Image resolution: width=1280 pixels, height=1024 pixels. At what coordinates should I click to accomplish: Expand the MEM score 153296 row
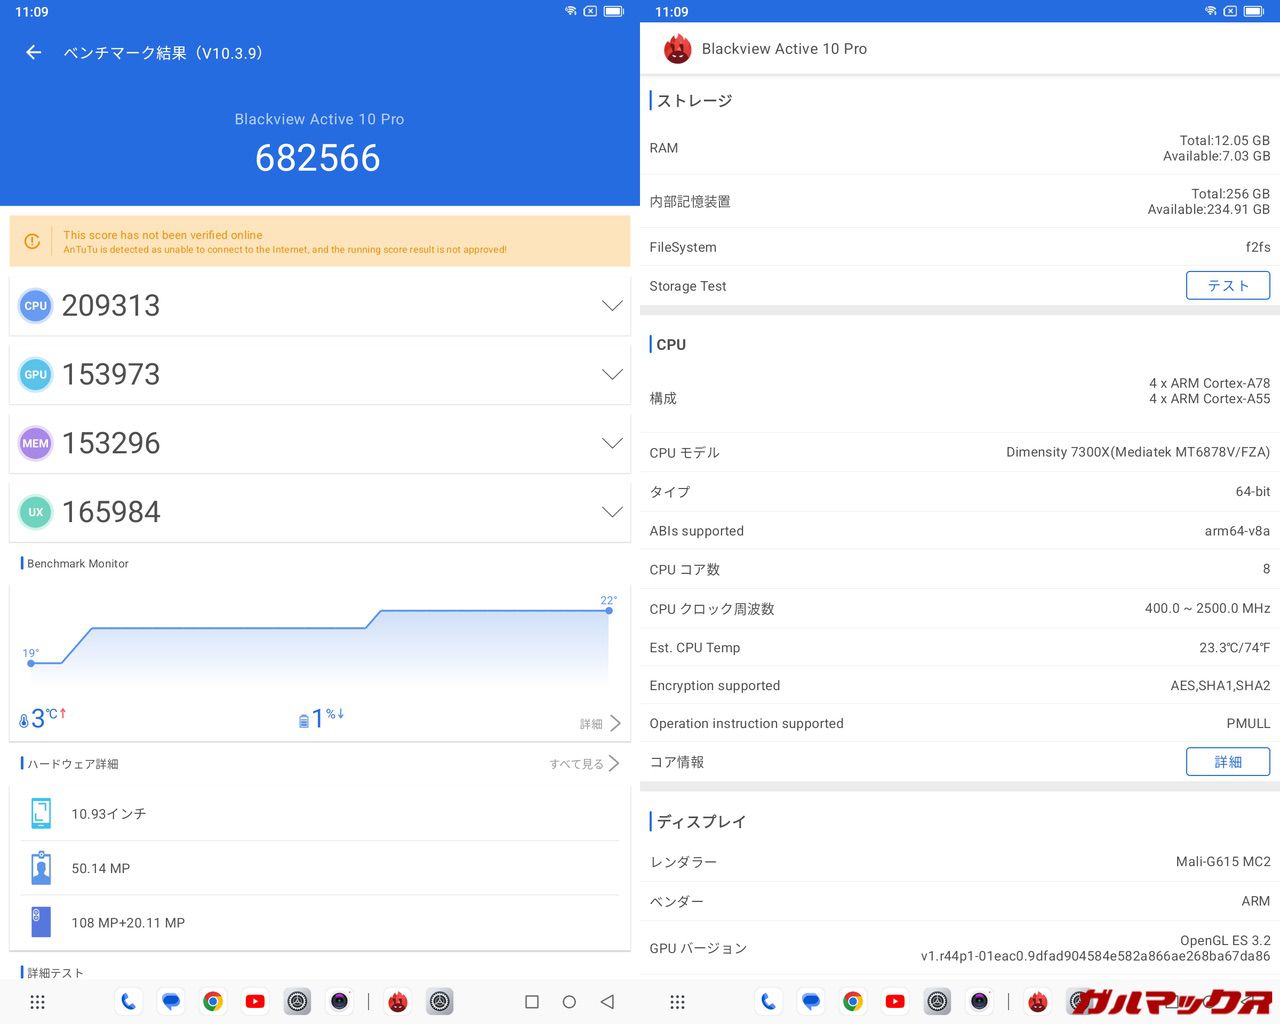click(x=612, y=443)
